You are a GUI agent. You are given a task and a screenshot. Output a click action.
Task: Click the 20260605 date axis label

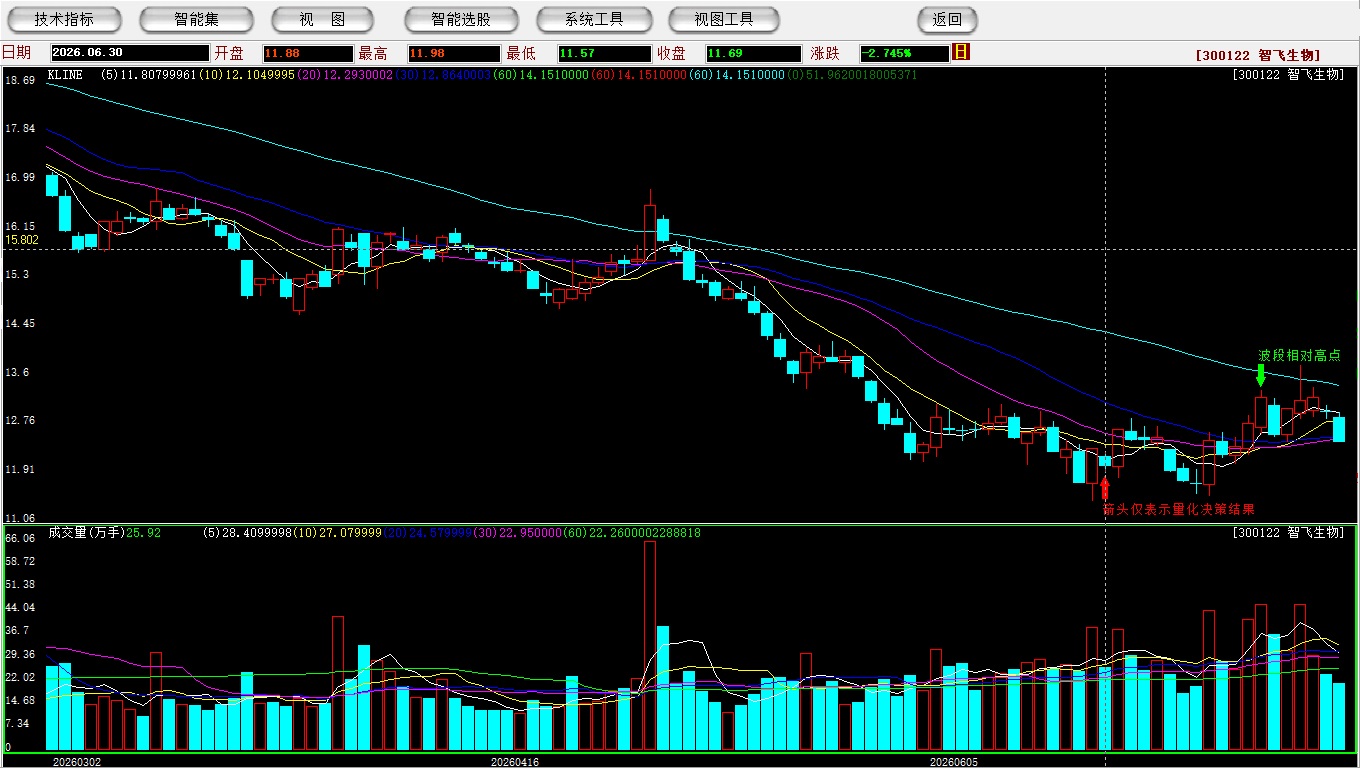coord(954,761)
